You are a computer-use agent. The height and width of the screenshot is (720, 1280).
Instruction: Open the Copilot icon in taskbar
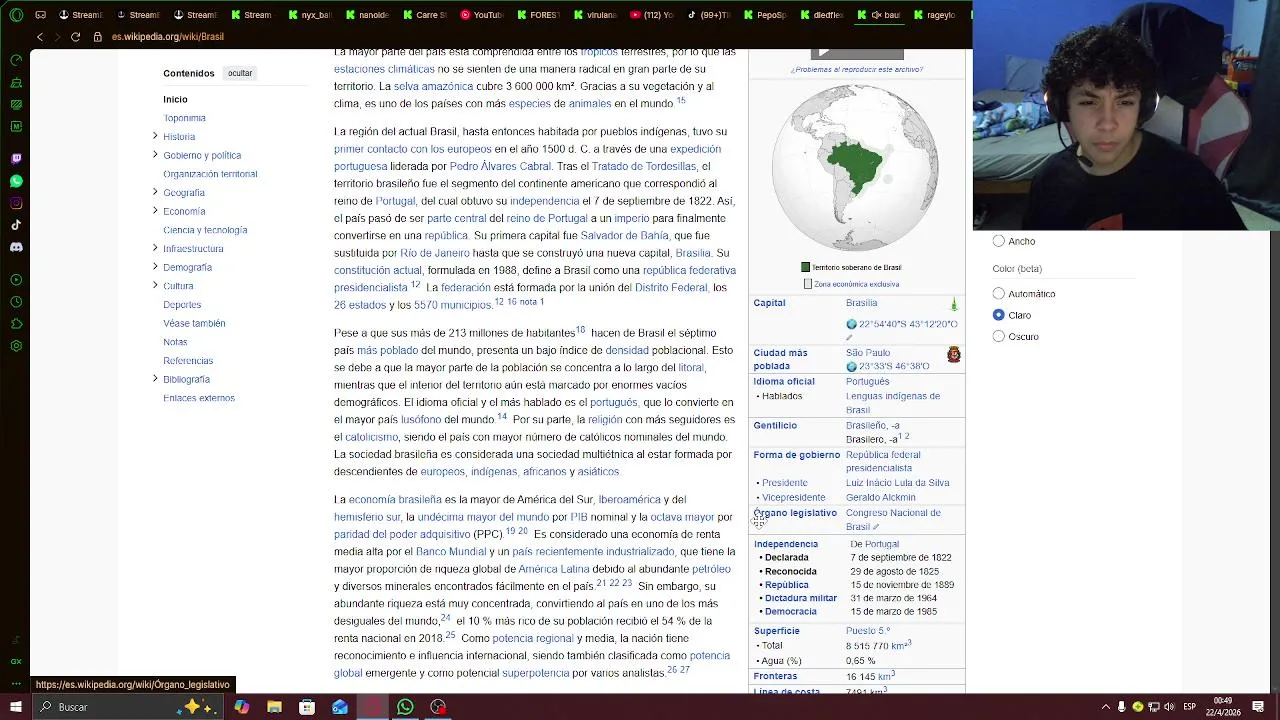(x=241, y=707)
